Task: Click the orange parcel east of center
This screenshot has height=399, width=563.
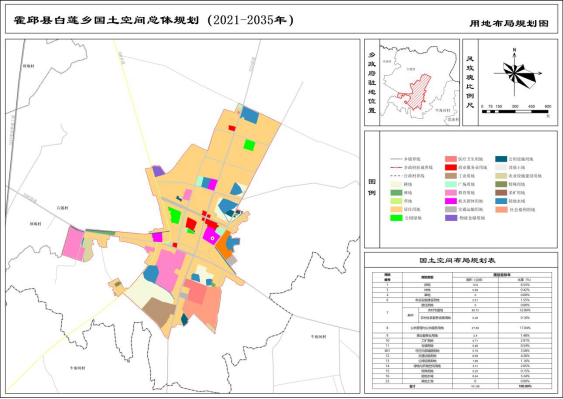Action: coord(225,245)
